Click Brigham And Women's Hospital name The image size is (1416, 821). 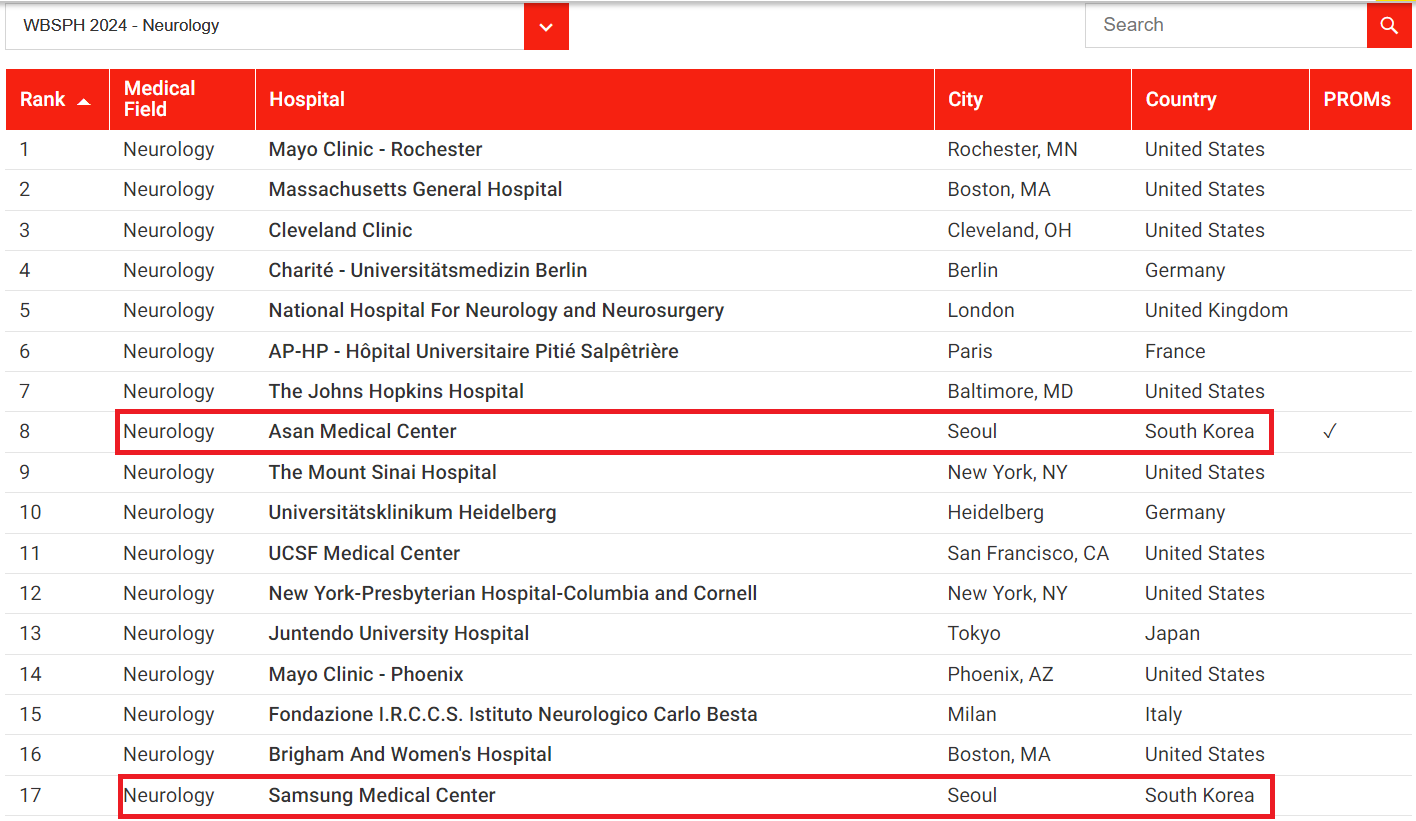410,754
